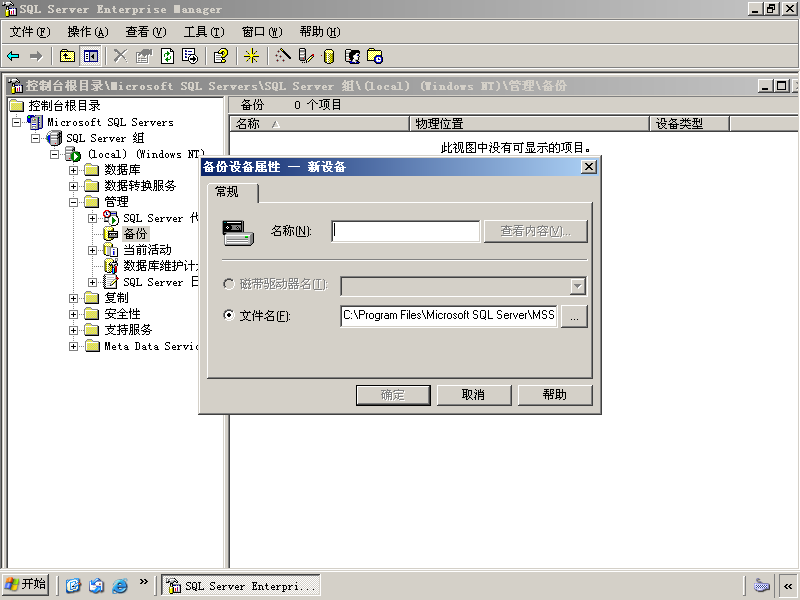Viewport: 800px width, 600px height.
Task: Expand the 数据库 folder
Action: click(x=73, y=170)
